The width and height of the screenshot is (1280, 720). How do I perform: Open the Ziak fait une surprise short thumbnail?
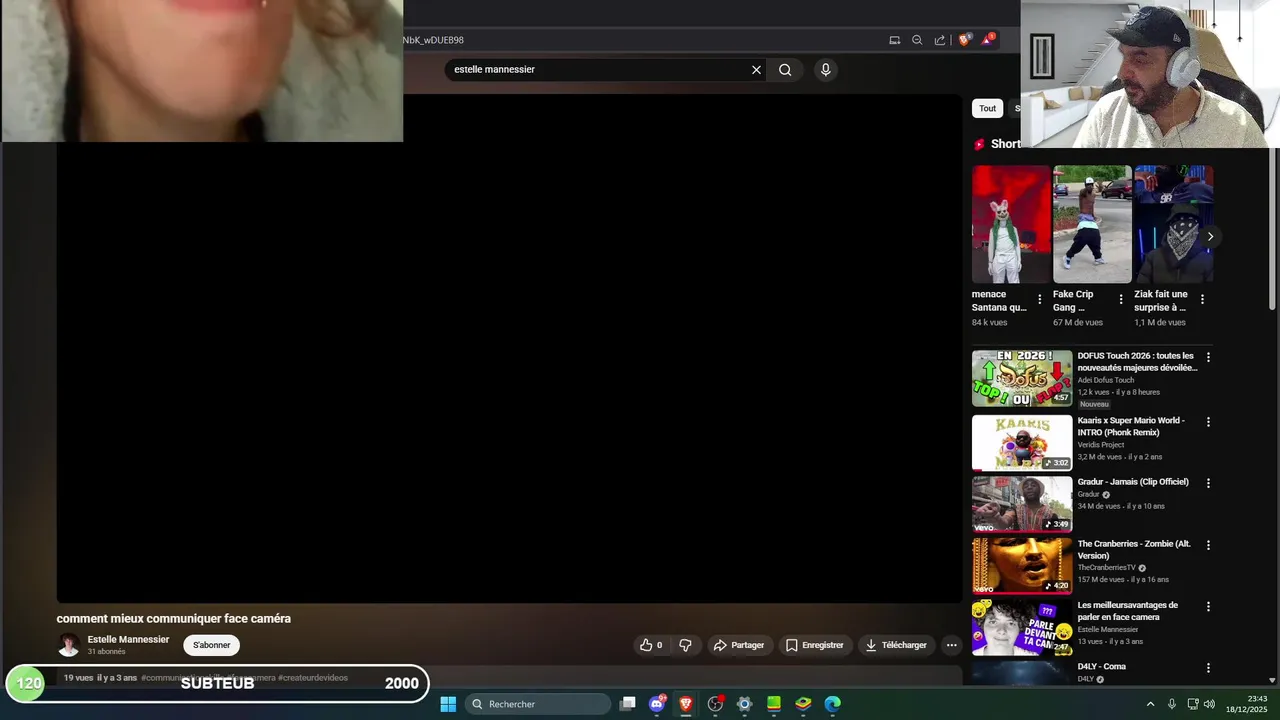click(1173, 224)
